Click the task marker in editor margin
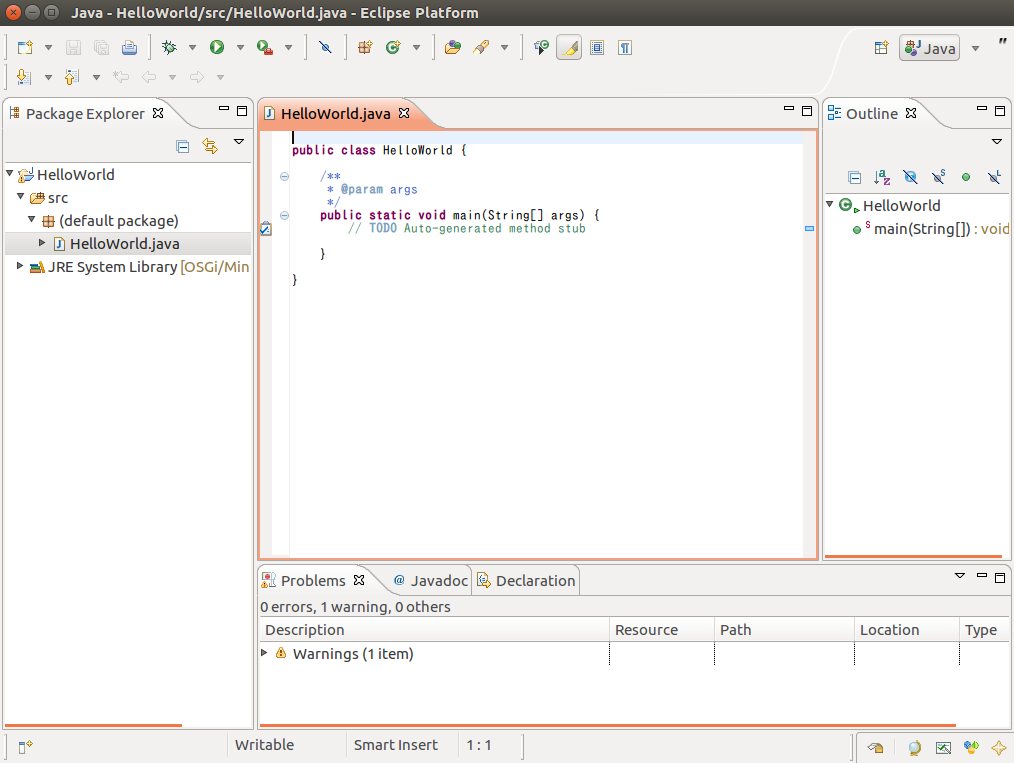1014x763 pixels. coord(266,228)
